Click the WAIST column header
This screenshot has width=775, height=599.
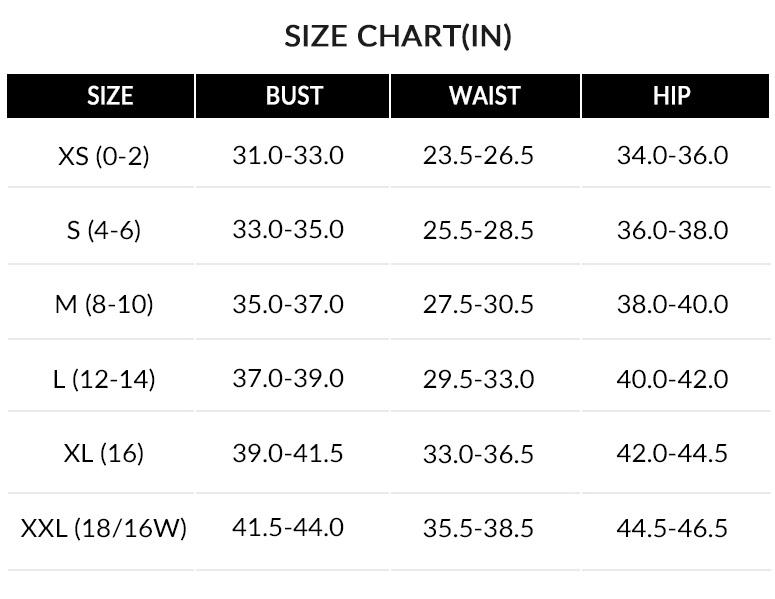click(485, 96)
